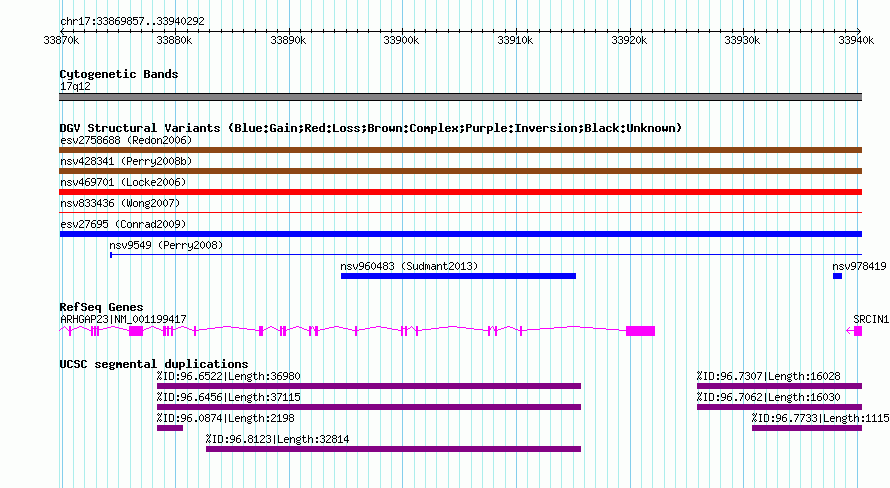The image size is (890, 488).
Task: Open variant nsv469701 (Locke2006) label
Action: point(123,182)
